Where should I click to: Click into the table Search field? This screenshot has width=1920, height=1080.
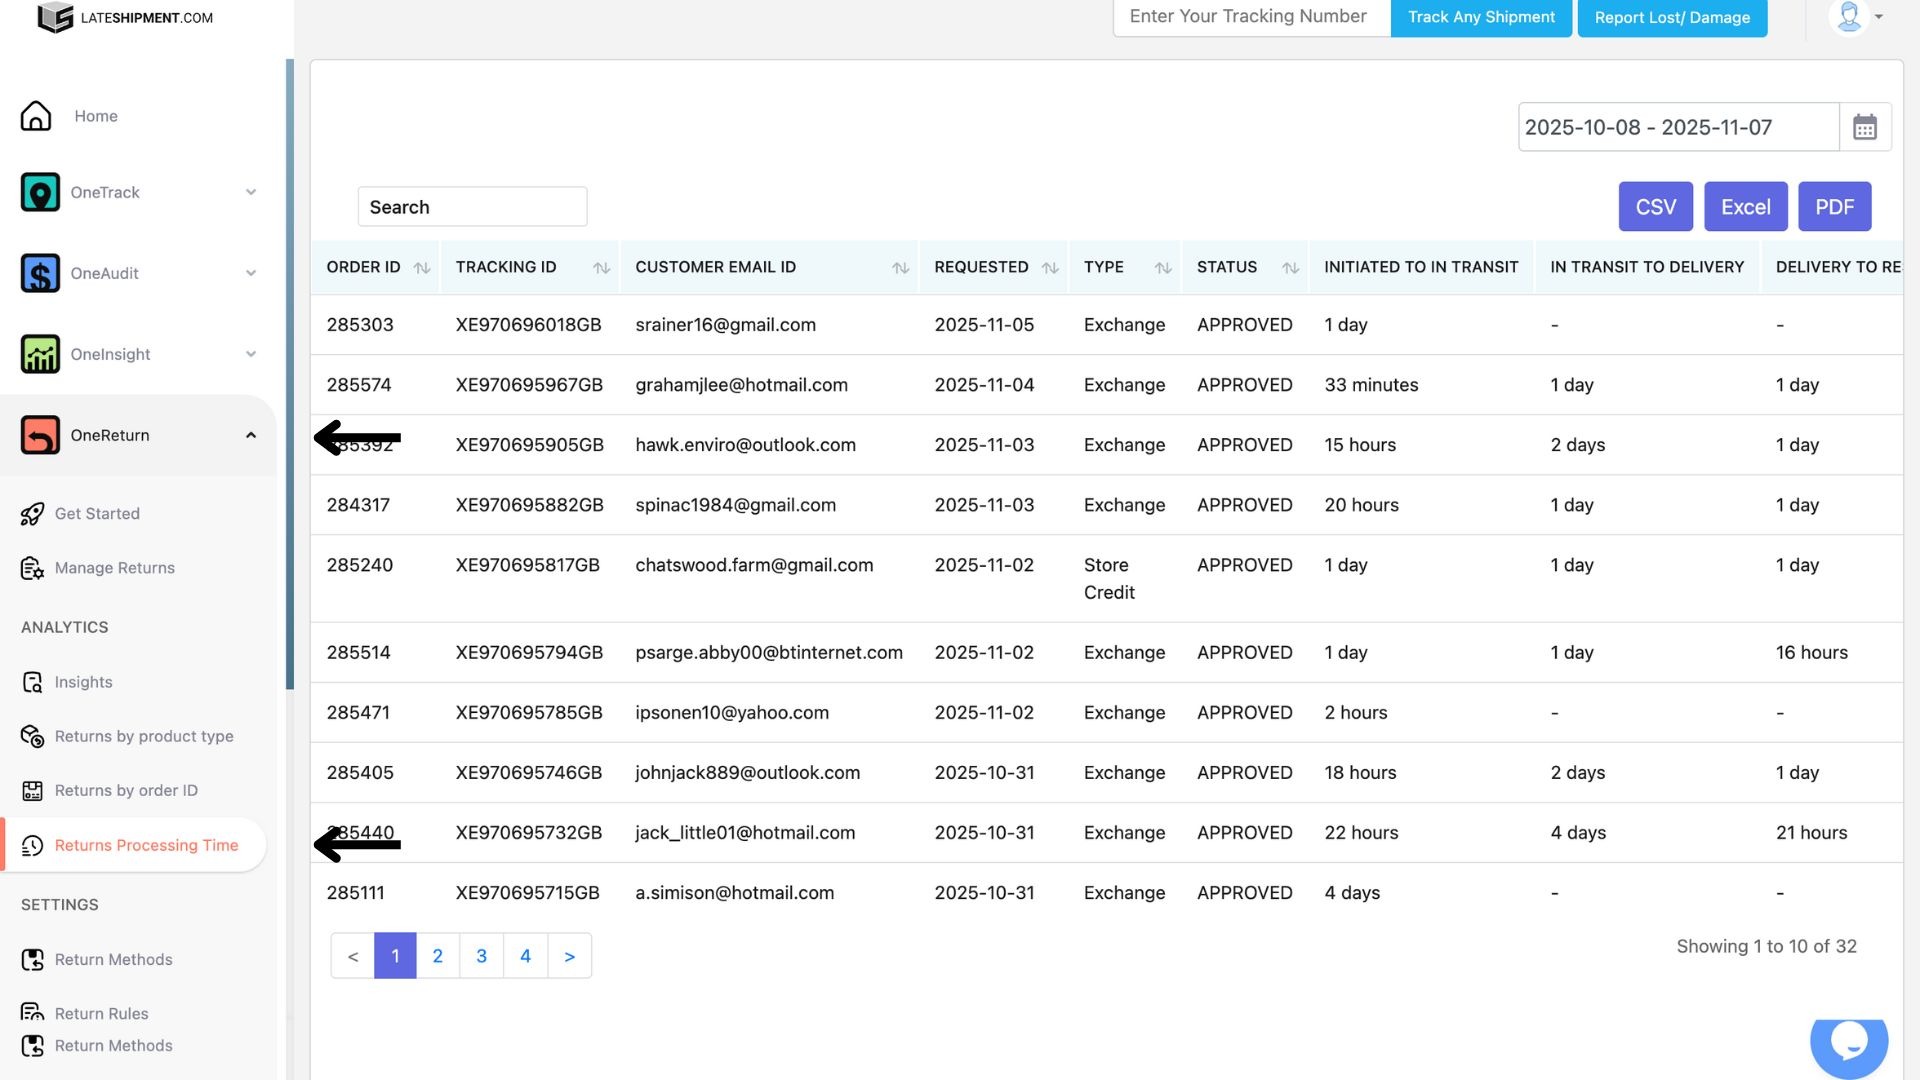point(472,207)
